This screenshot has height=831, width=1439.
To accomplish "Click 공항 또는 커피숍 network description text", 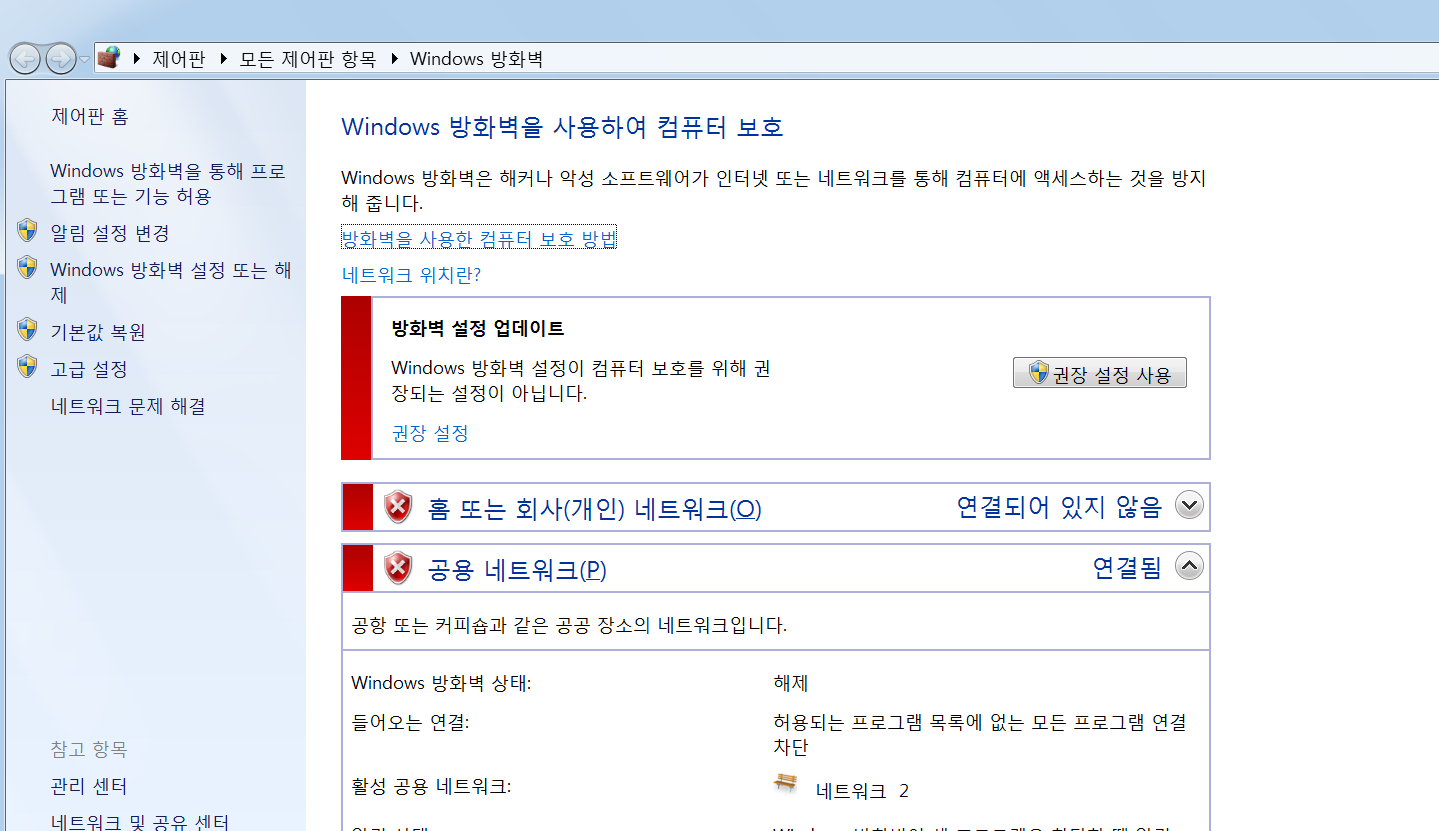I will coord(570,626).
